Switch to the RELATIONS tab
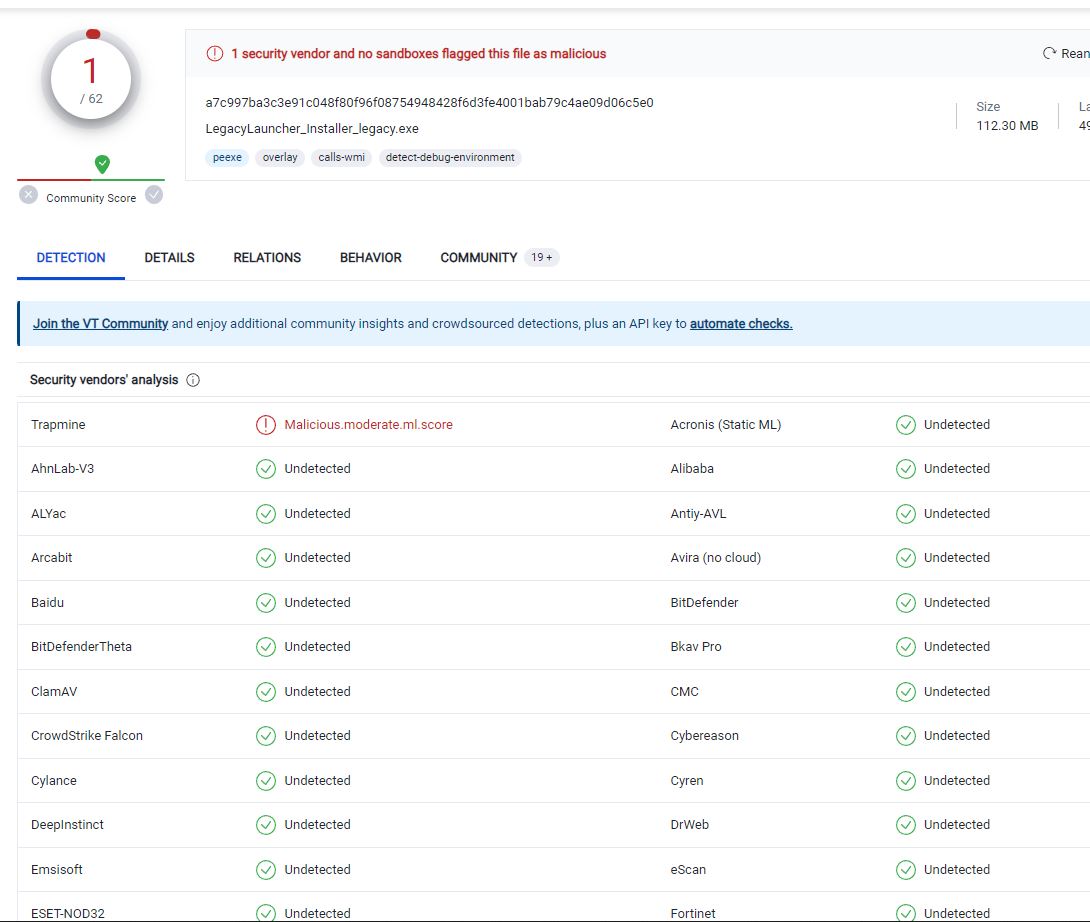Screen dimensions: 1090x922 coord(267,258)
